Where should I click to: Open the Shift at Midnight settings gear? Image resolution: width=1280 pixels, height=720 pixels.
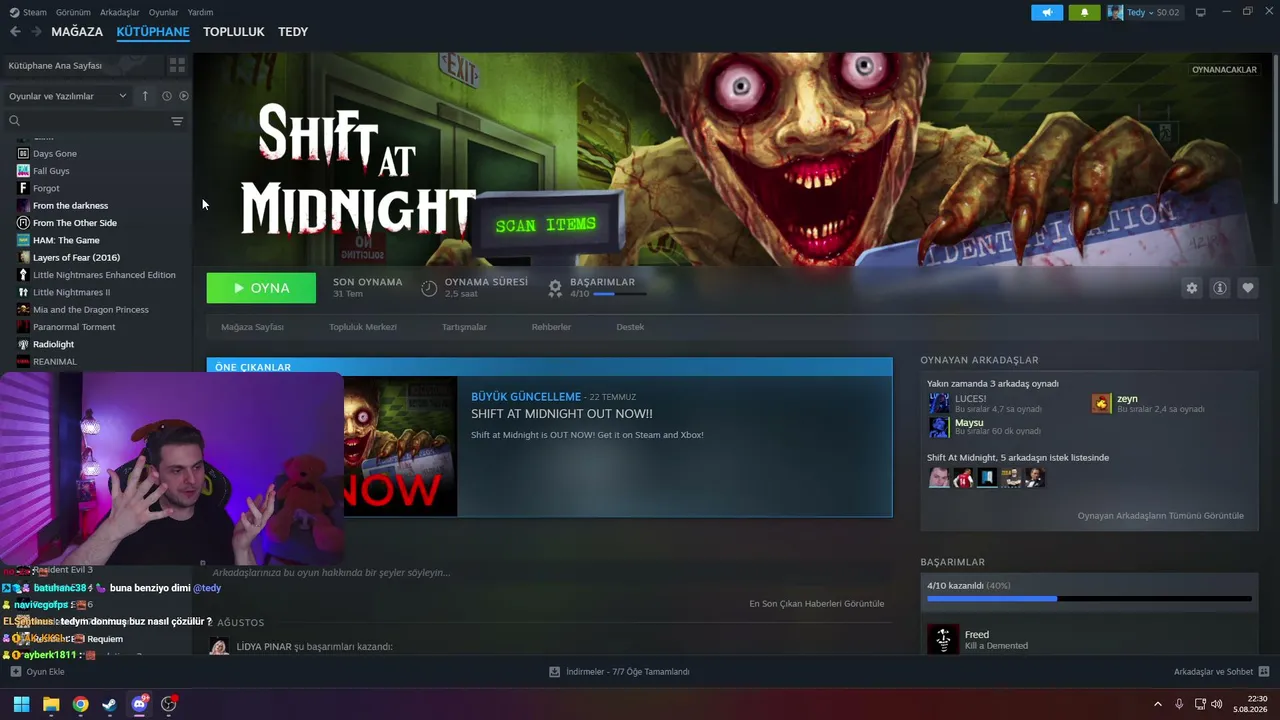coord(1192,288)
